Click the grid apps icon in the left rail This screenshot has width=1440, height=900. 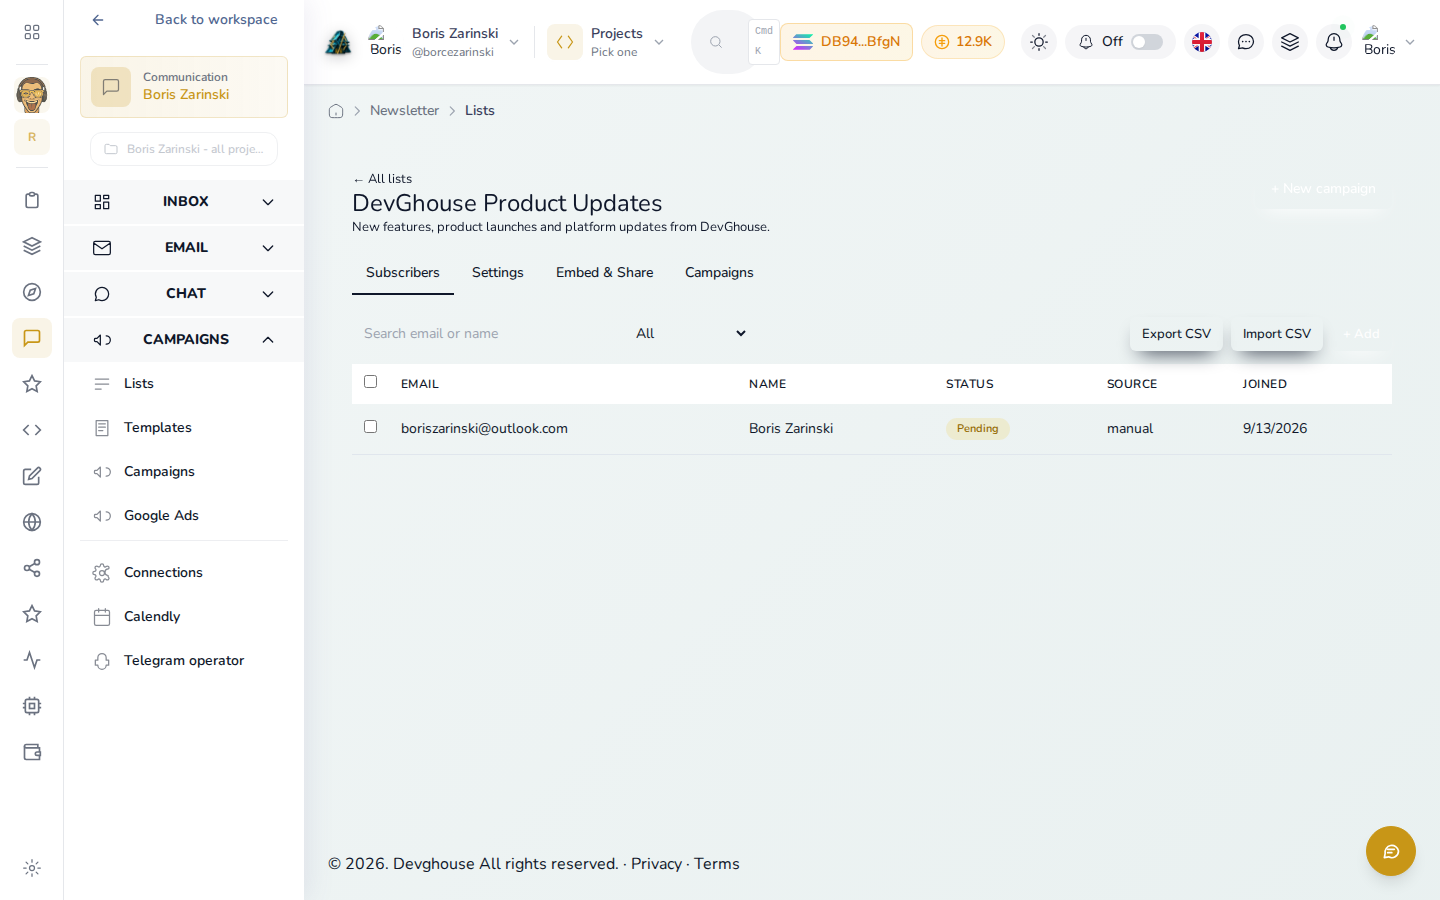coord(32,32)
